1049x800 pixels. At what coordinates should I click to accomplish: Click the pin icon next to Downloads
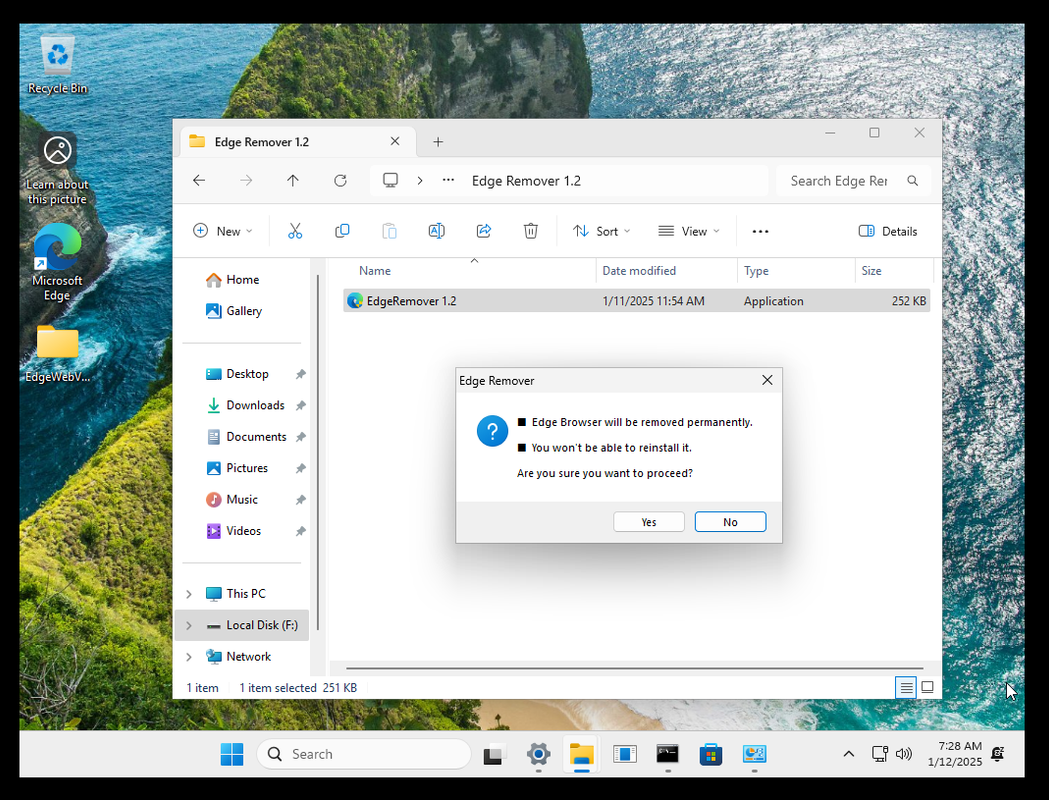pos(300,406)
